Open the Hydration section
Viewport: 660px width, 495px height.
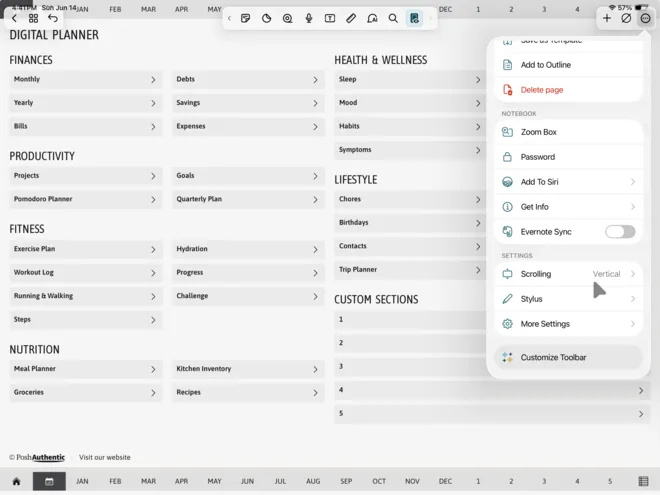click(248, 249)
